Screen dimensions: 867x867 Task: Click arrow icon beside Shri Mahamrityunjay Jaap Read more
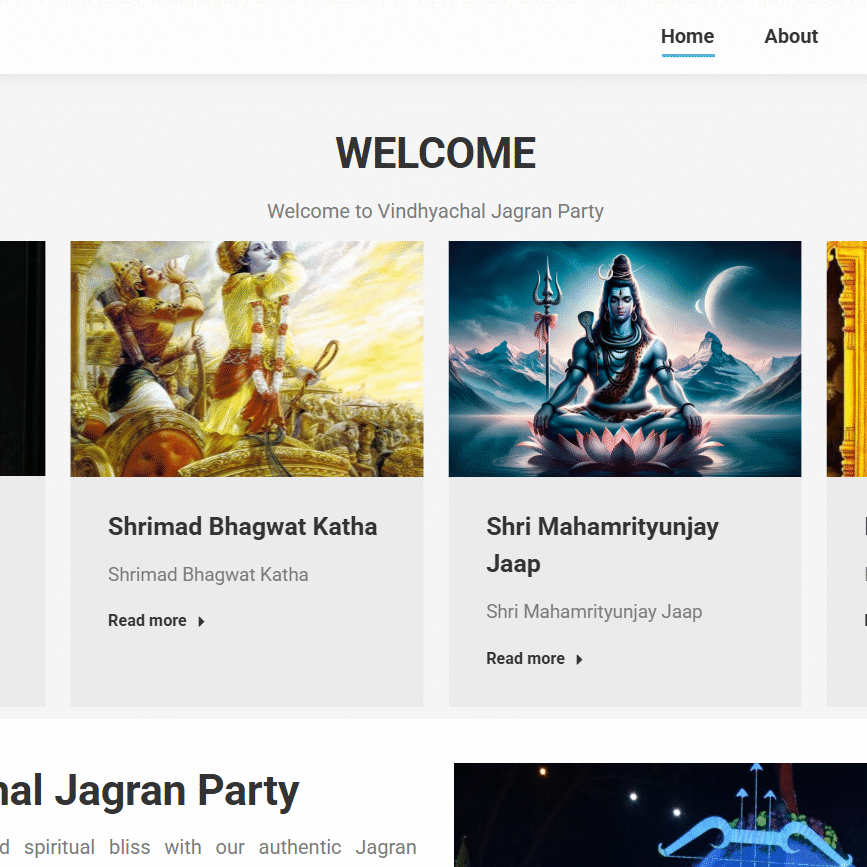pyautogui.click(x=579, y=659)
